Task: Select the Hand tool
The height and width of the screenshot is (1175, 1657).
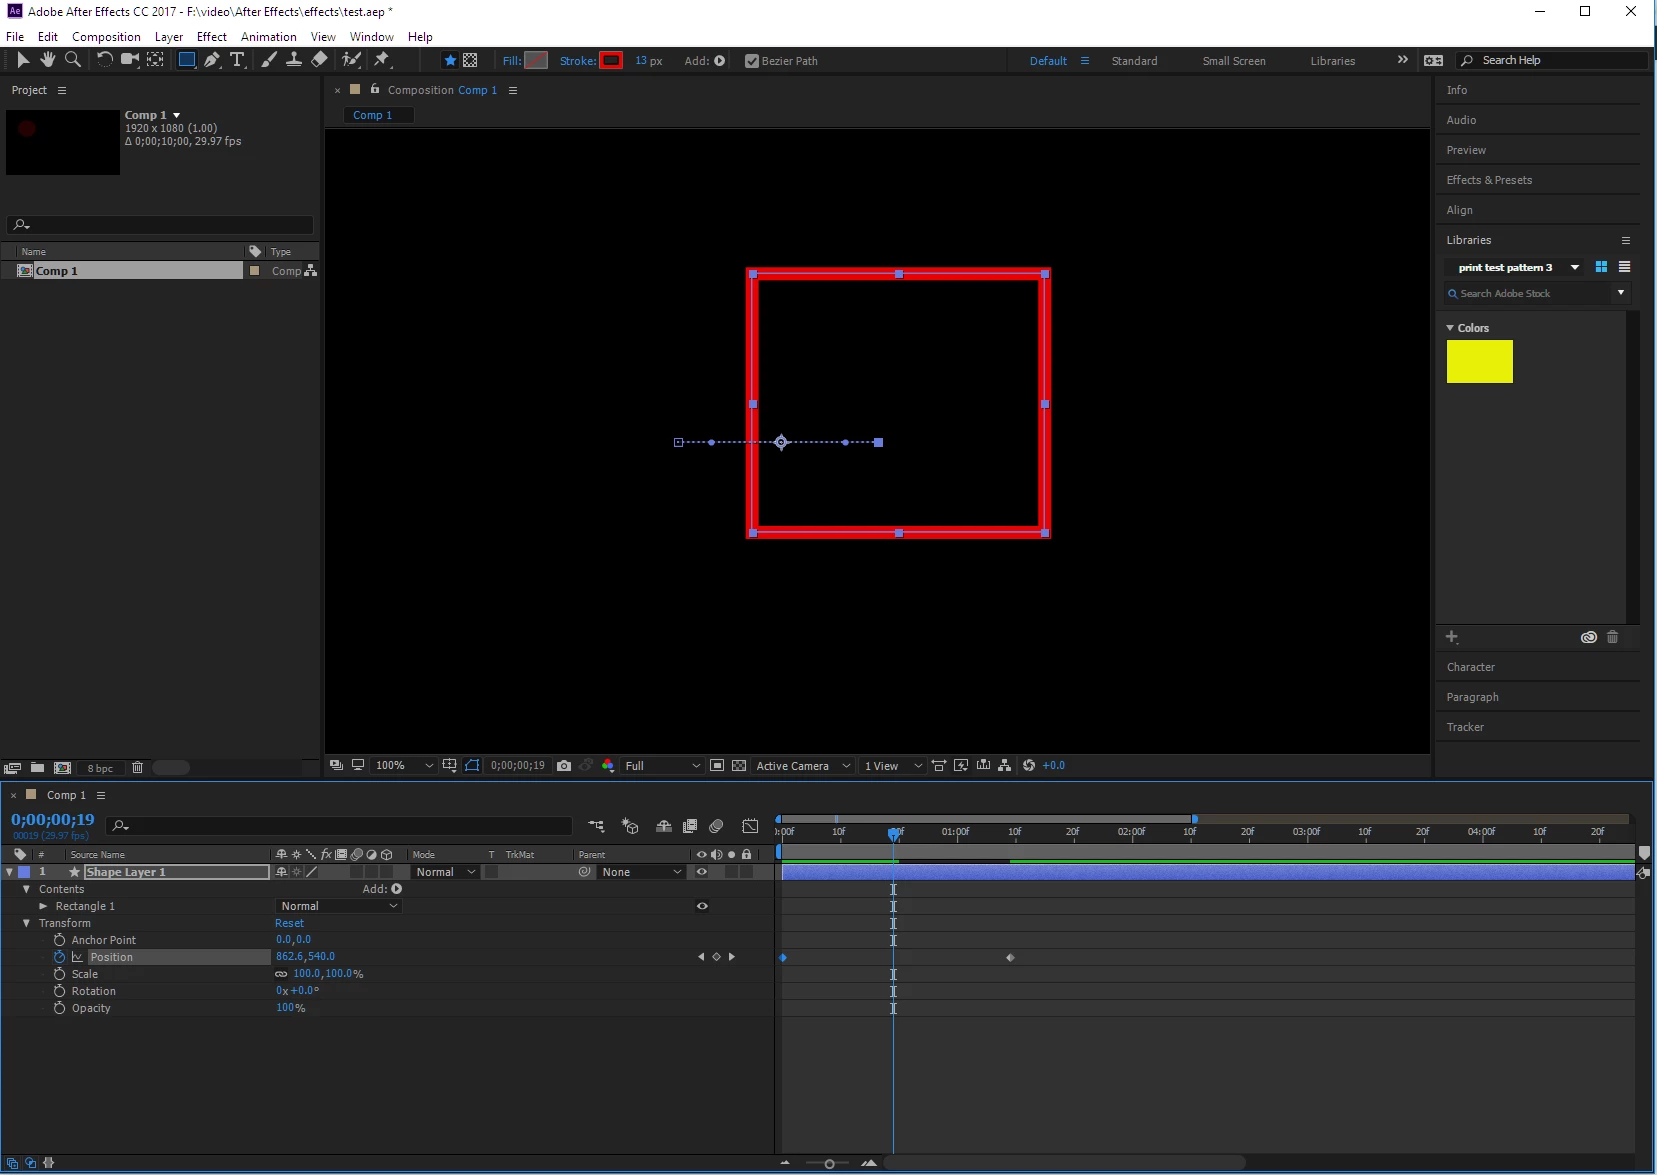Action: (47, 60)
